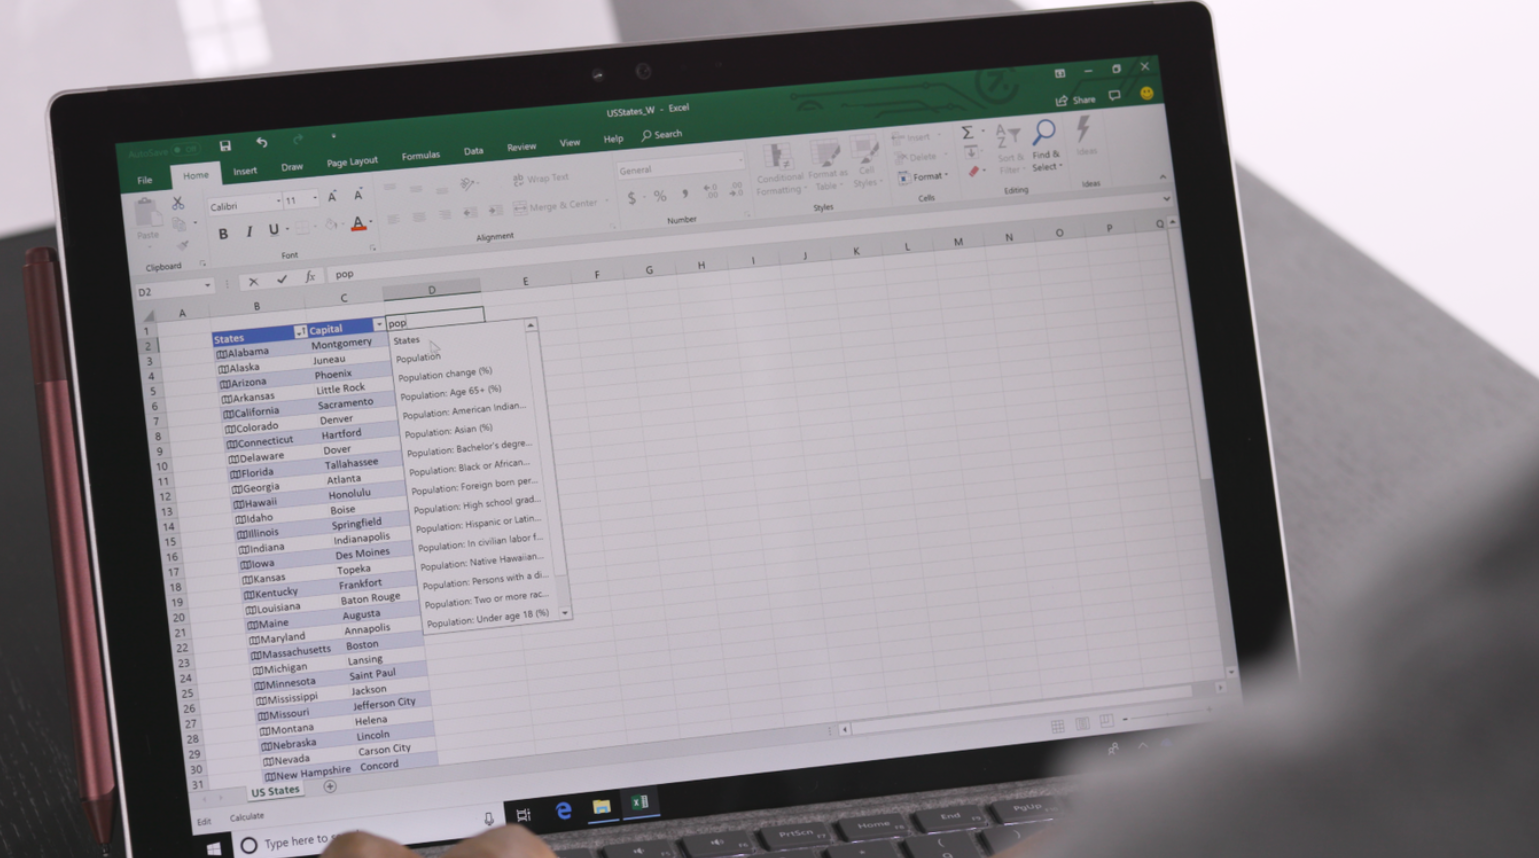This screenshot has height=858, width=1539.
Task: Apply comma style number format
Action: pos(685,194)
